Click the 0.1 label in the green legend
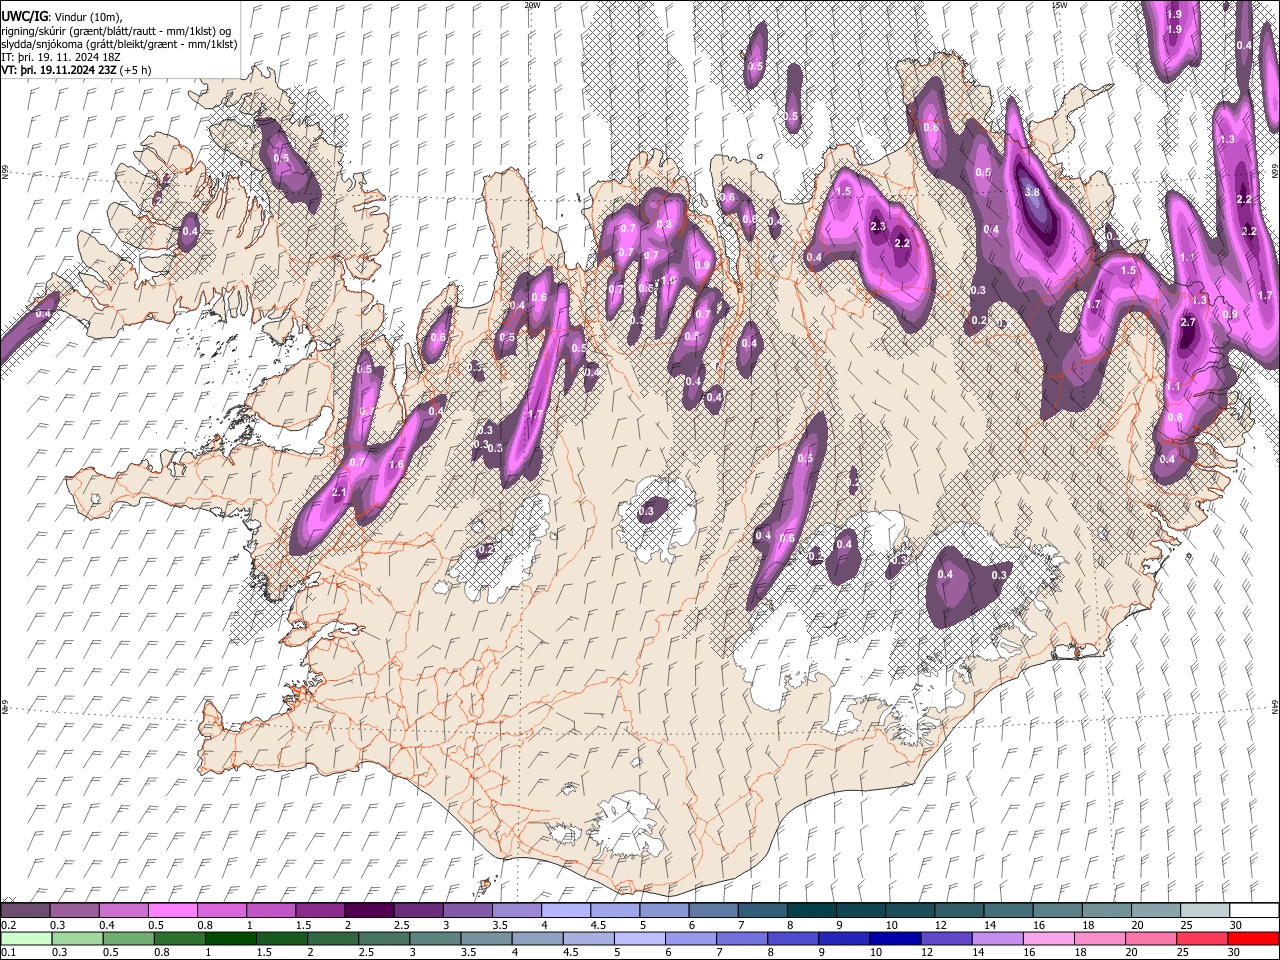This screenshot has height=960, width=1280. (x=7, y=952)
